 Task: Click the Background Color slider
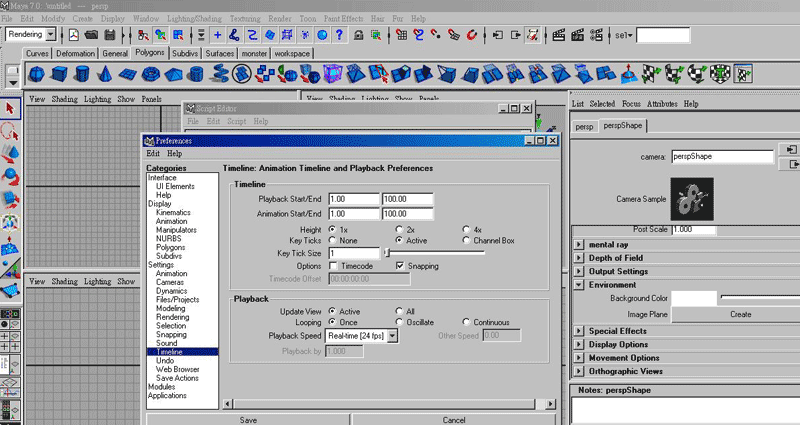[760, 297]
